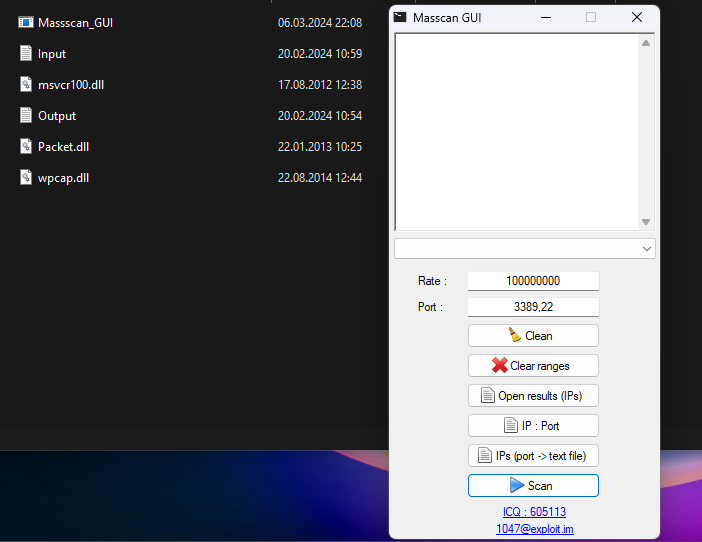Select the Packet.dll file name
This screenshot has width=702, height=542.
click(x=64, y=147)
